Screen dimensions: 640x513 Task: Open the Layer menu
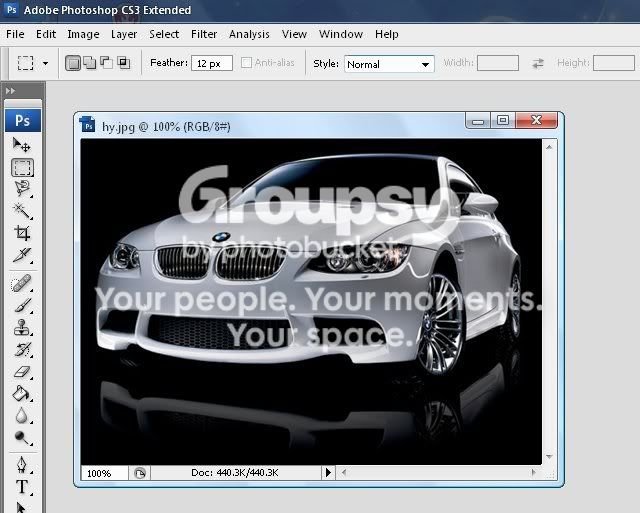pyautogui.click(x=124, y=34)
